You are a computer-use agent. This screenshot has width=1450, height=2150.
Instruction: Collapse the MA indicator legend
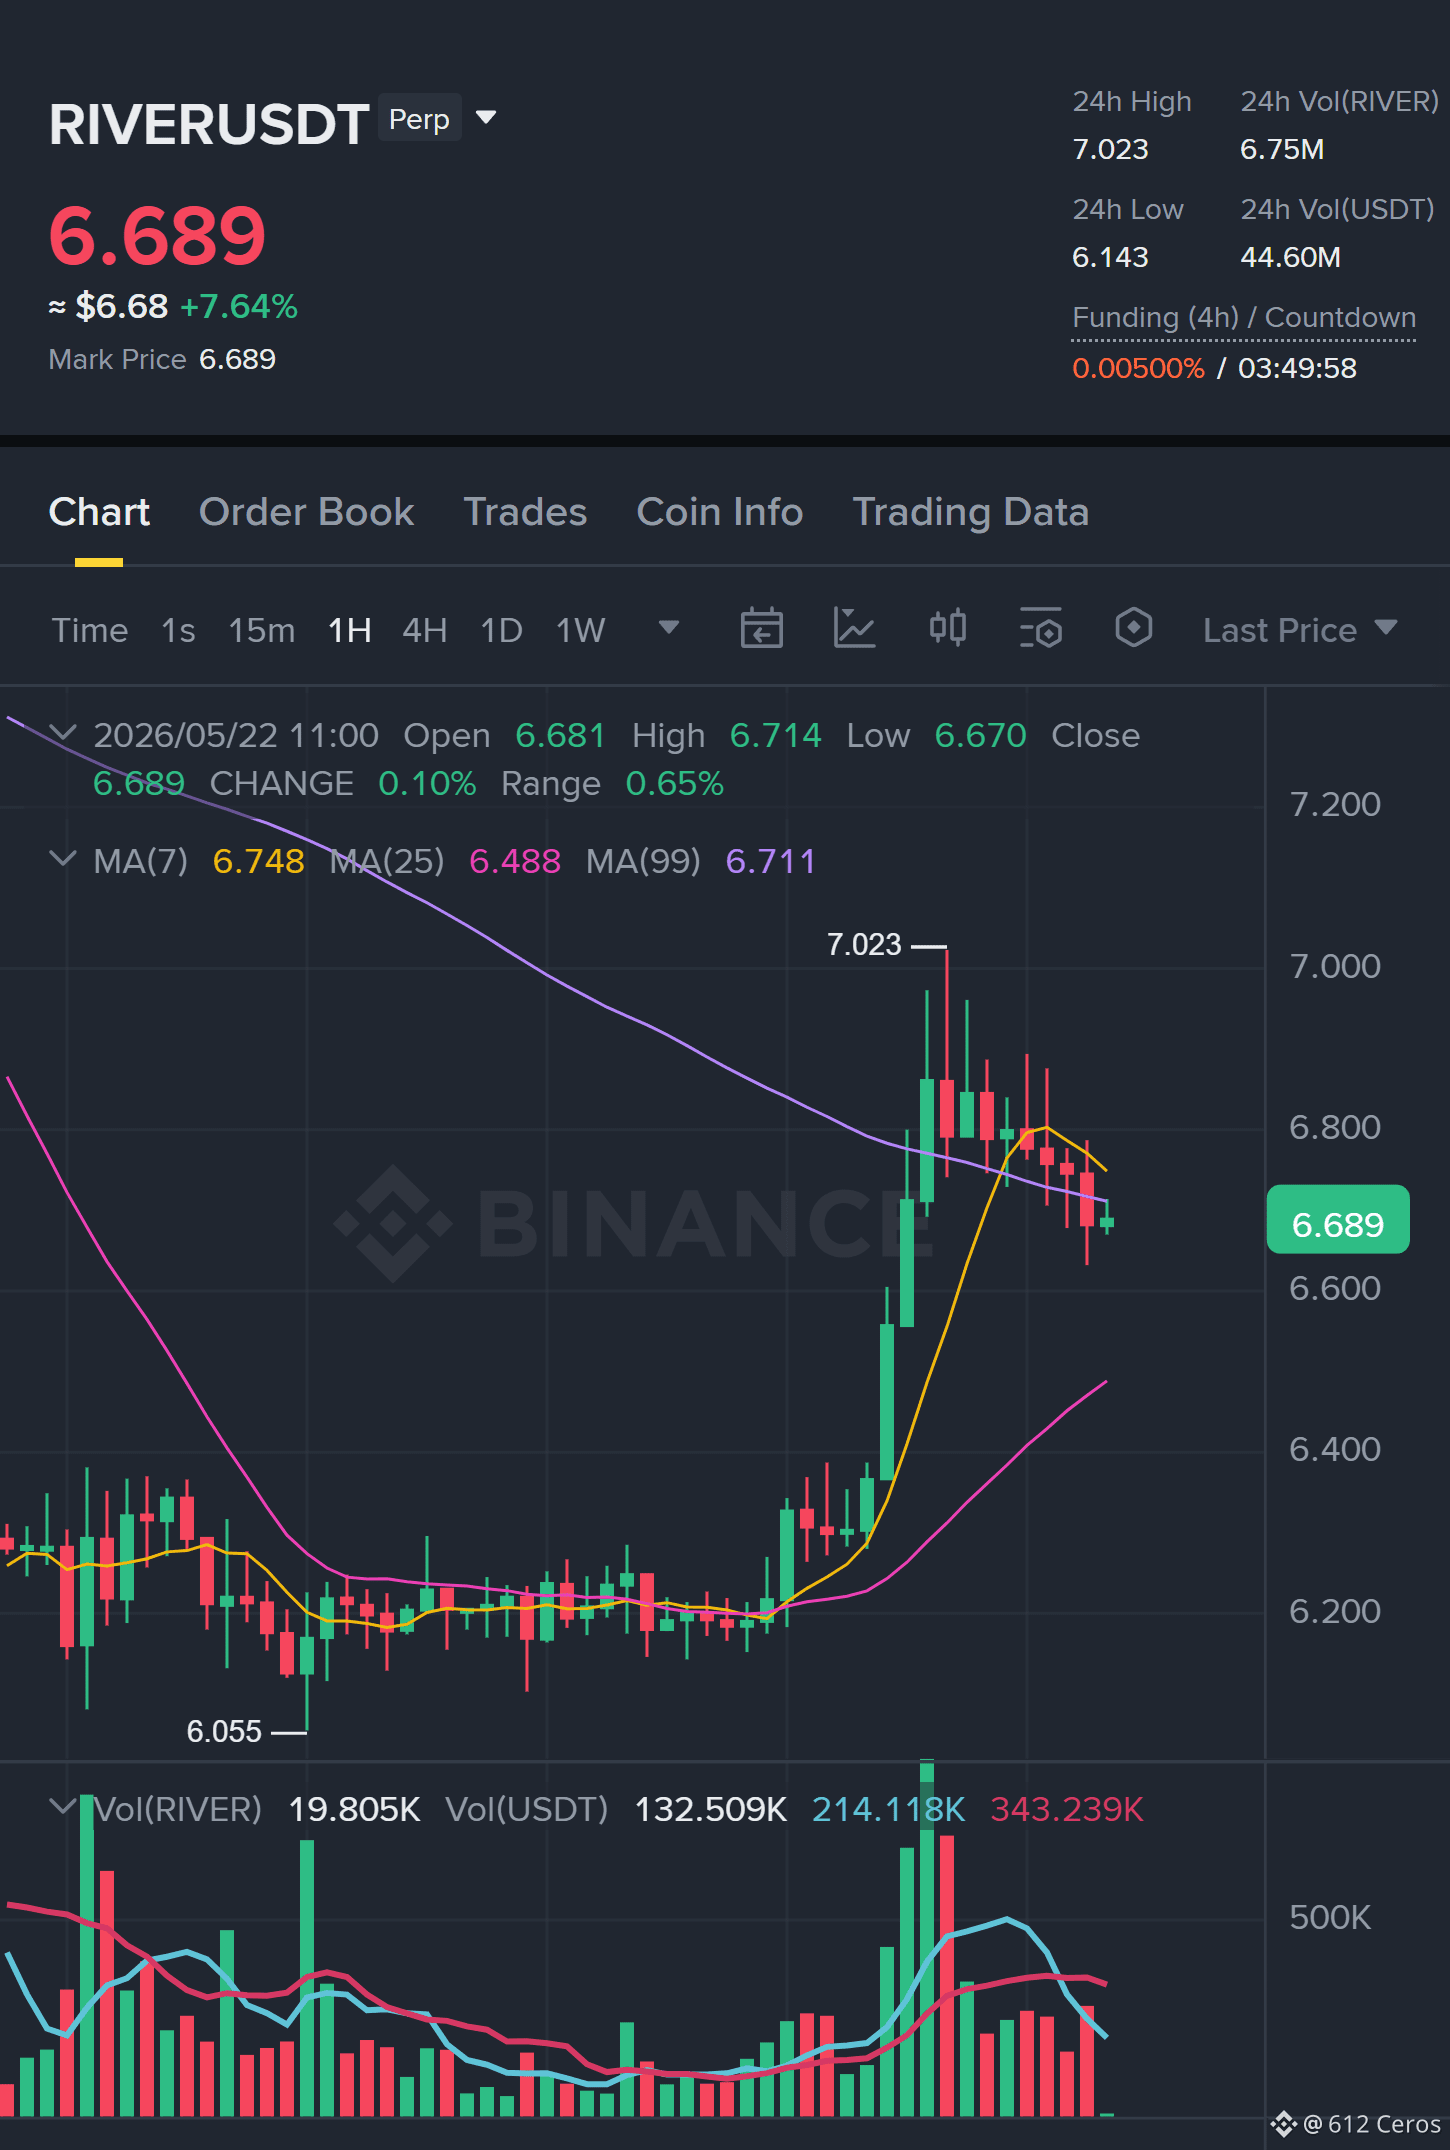pos(62,859)
